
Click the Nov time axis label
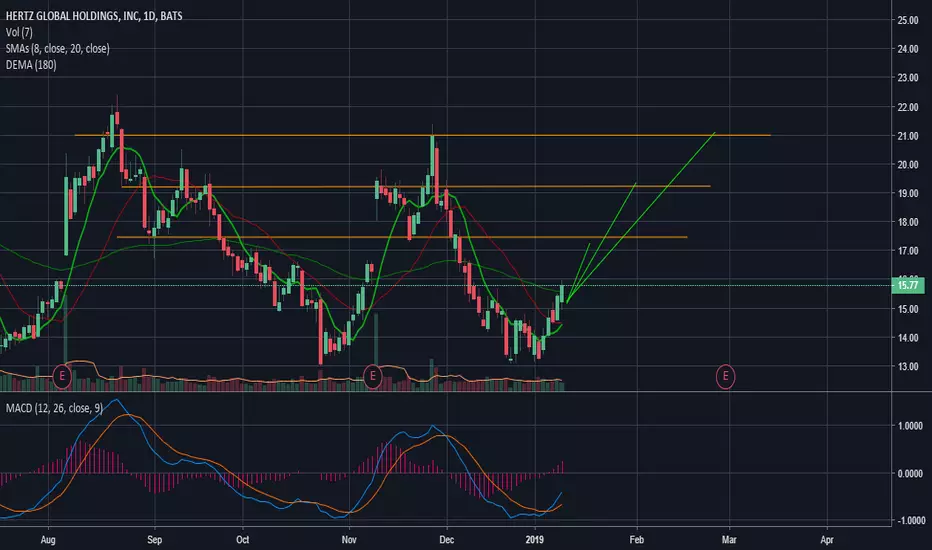[349, 540]
